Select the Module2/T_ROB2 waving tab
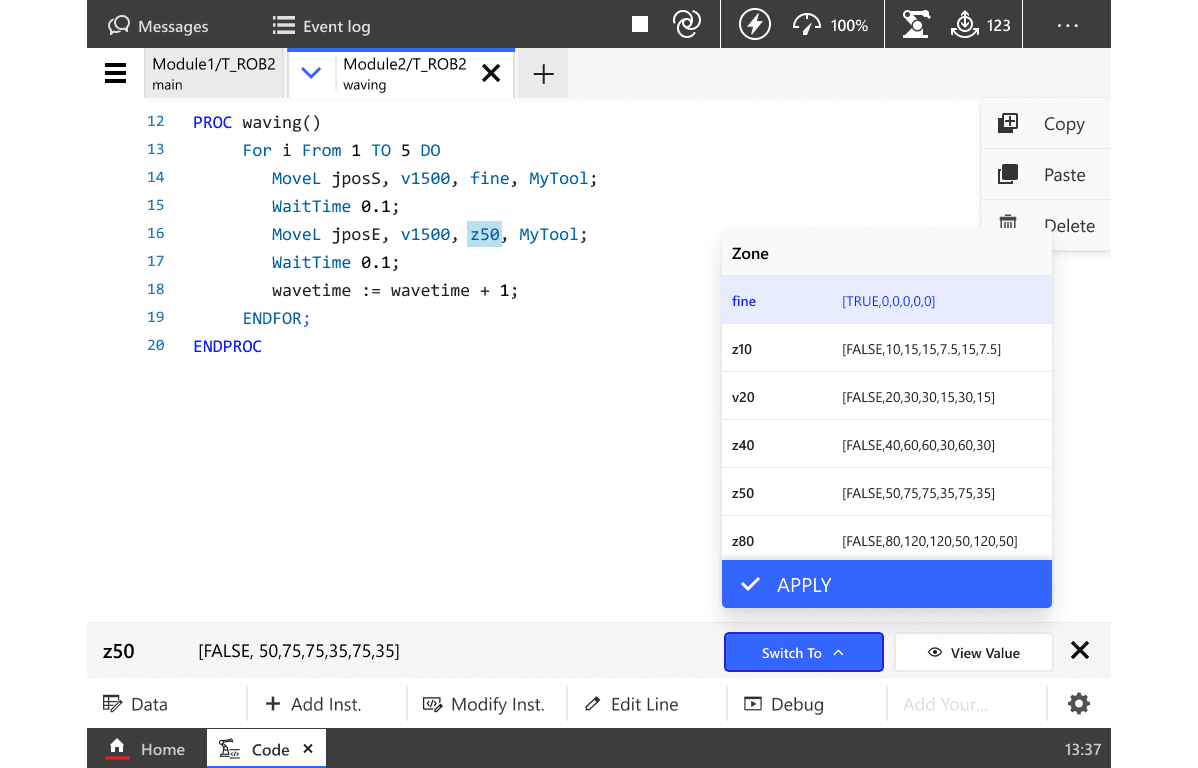Screen dimensions: 1198x768 pyautogui.click(x=405, y=73)
